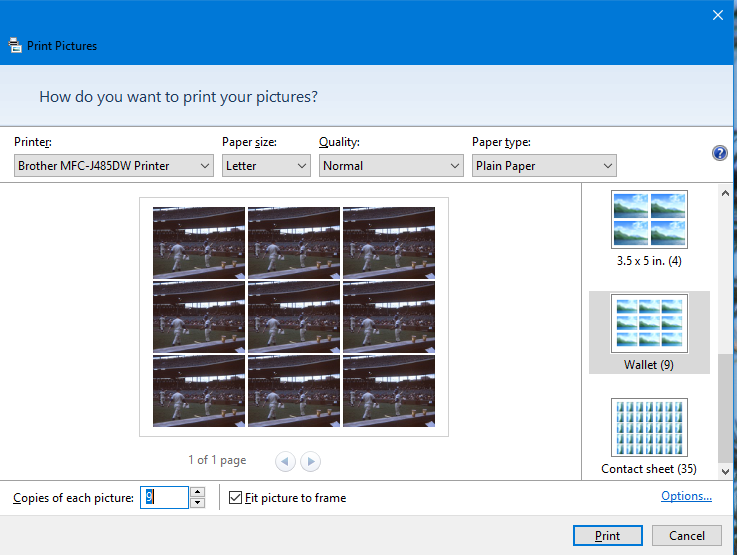The height and width of the screenshot is (555, 737).
Task: Click the Print button
Action: 607,535
